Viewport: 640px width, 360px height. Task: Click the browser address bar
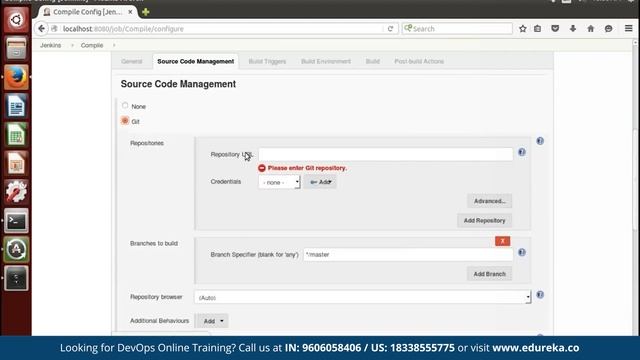(220, 29)
